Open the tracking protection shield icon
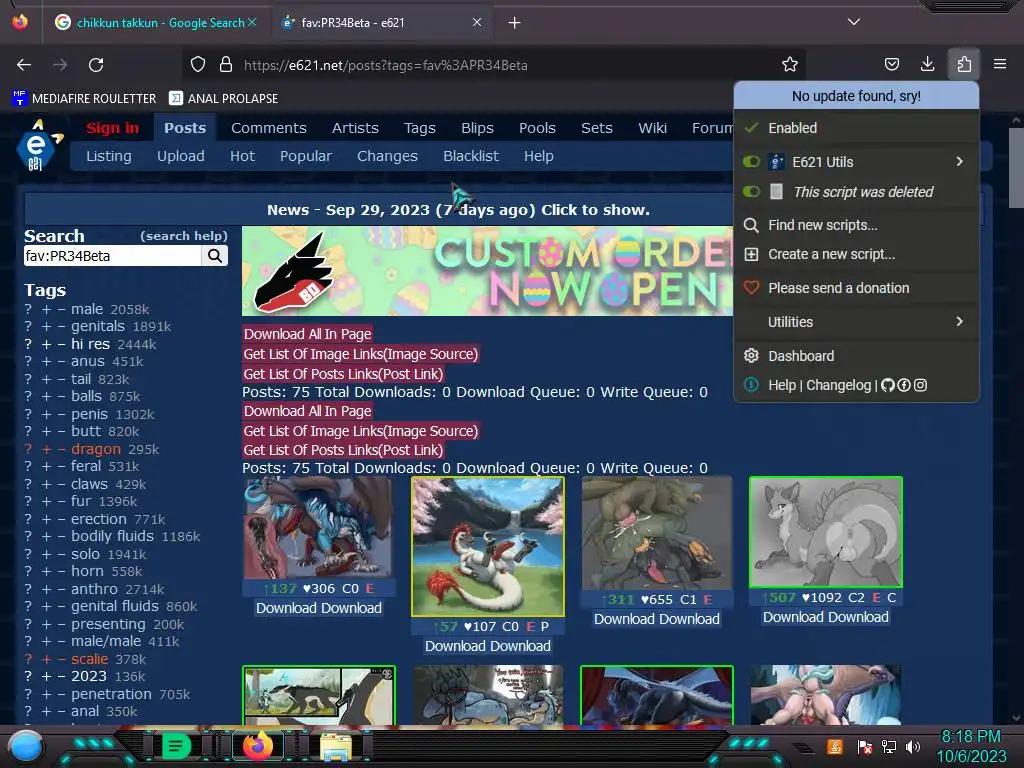1024x768 pixels. point(198,65)
